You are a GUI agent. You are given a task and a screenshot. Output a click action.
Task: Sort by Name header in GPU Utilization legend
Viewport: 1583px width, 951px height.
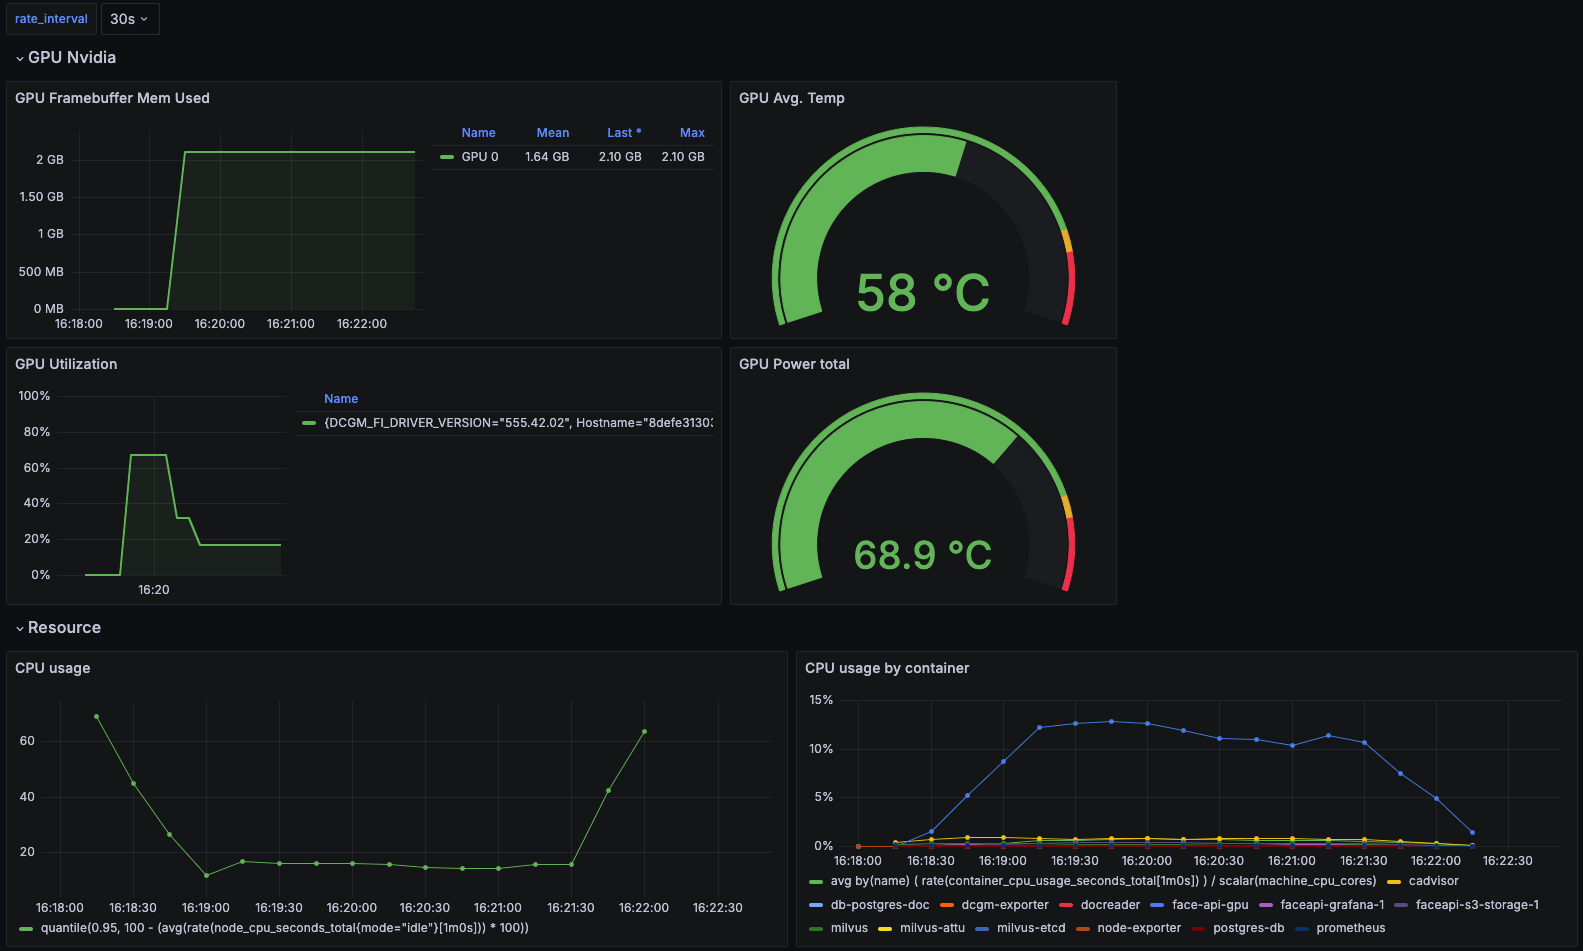click(x=341, y=399)
